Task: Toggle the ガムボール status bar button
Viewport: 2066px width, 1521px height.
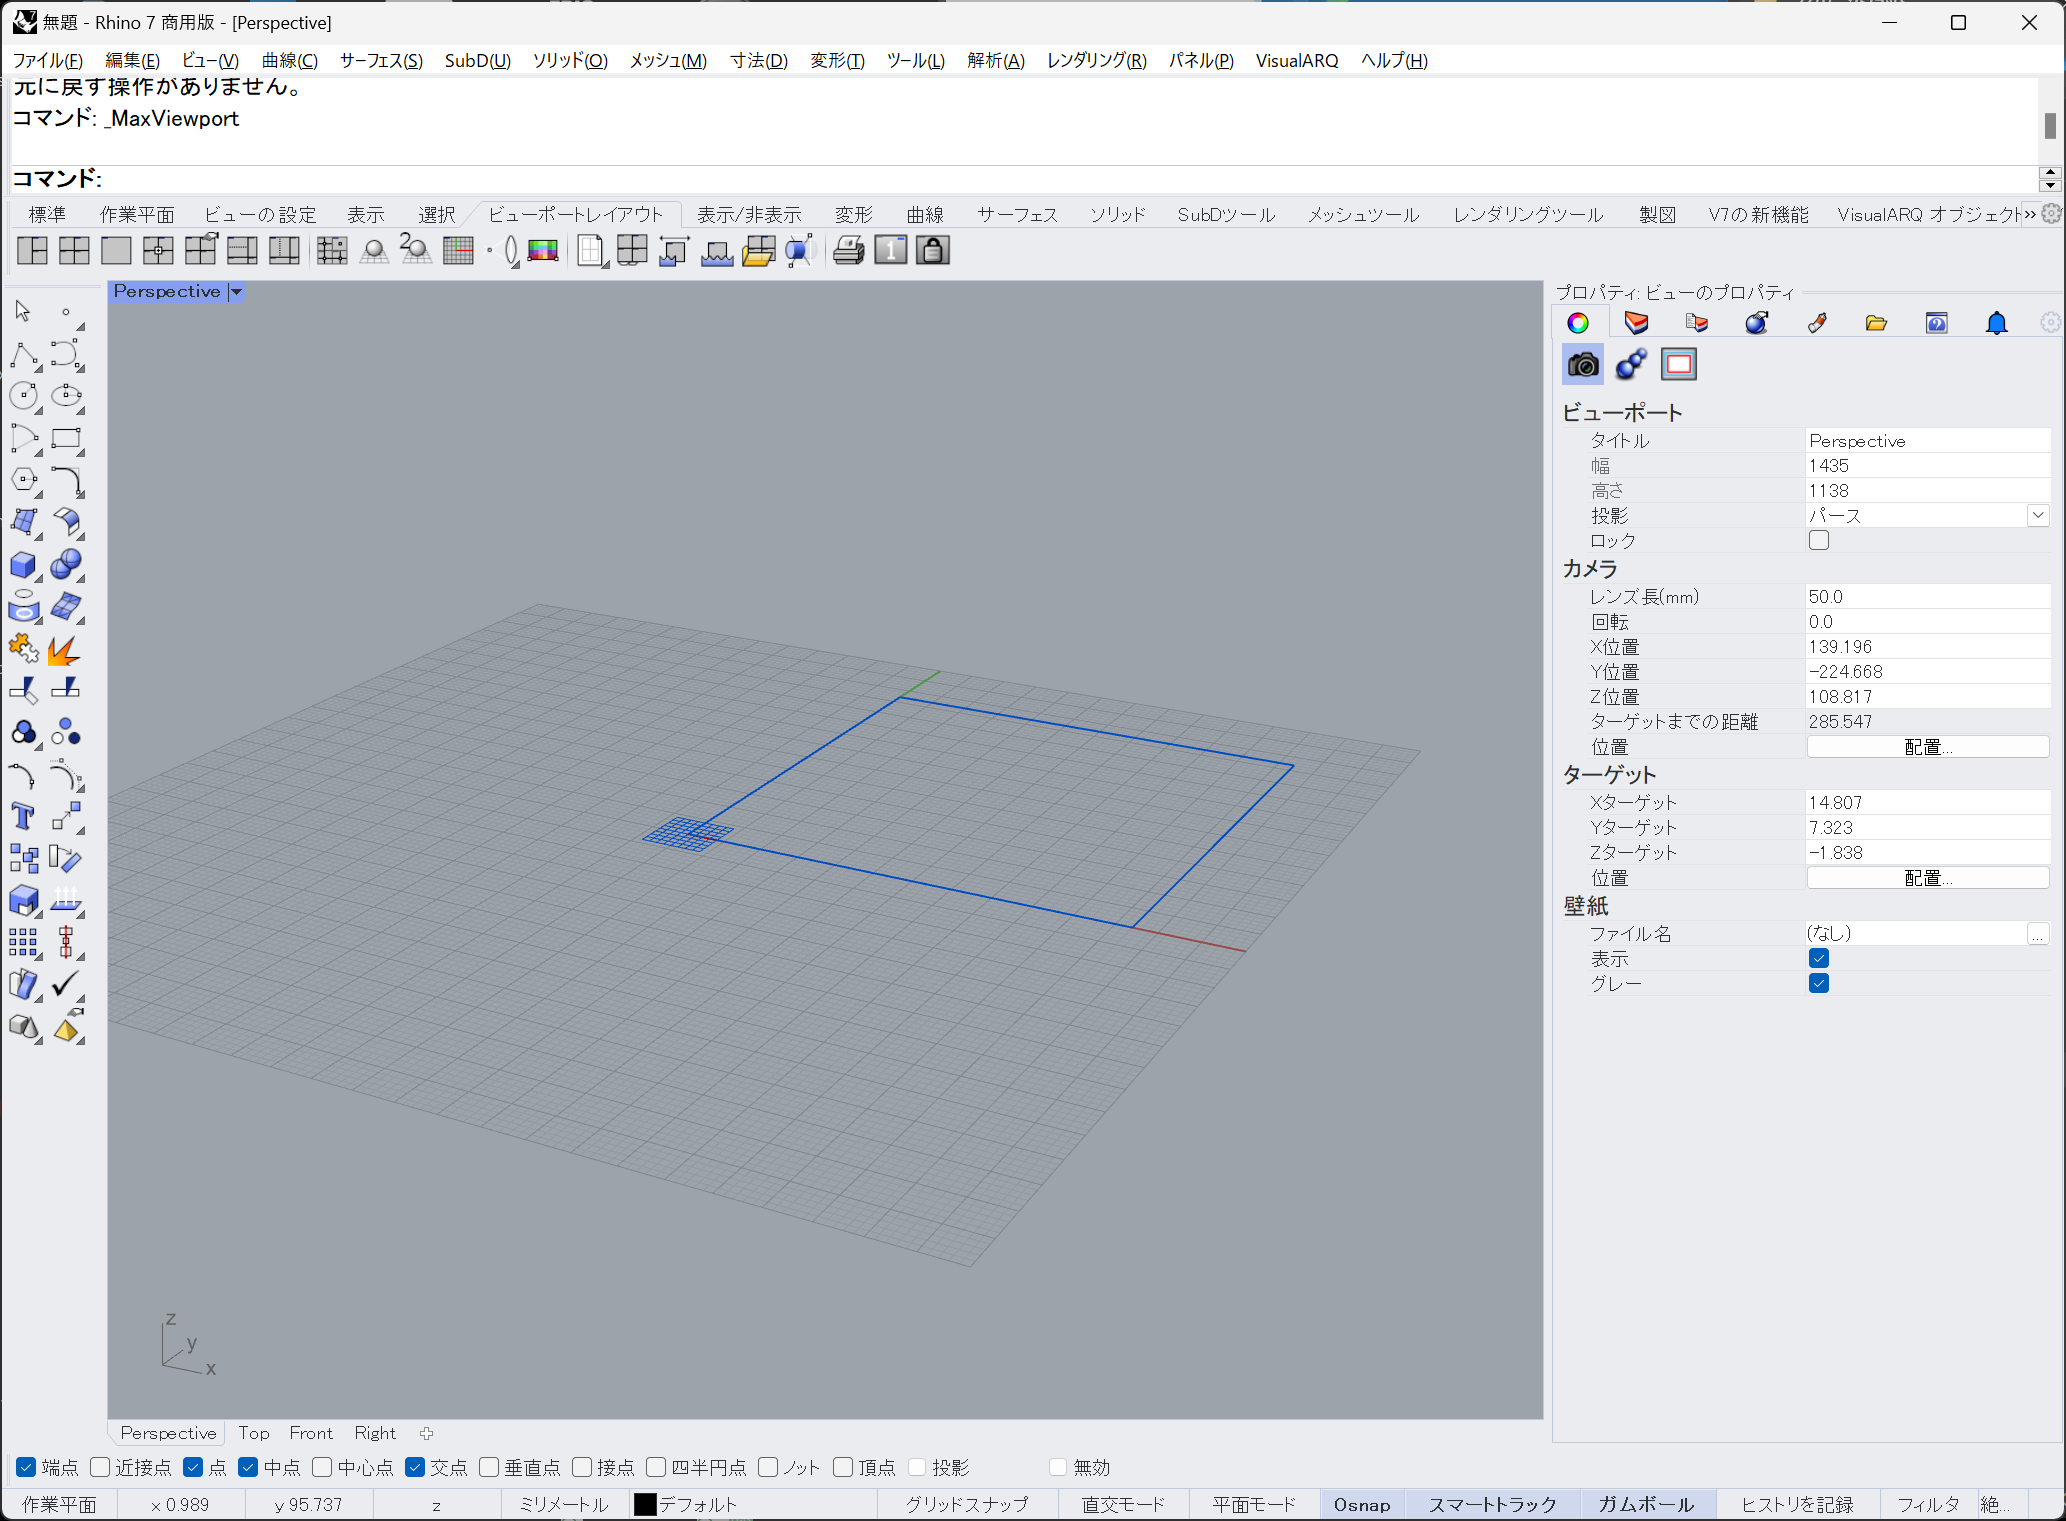Action: [x=1645, y=1504]
